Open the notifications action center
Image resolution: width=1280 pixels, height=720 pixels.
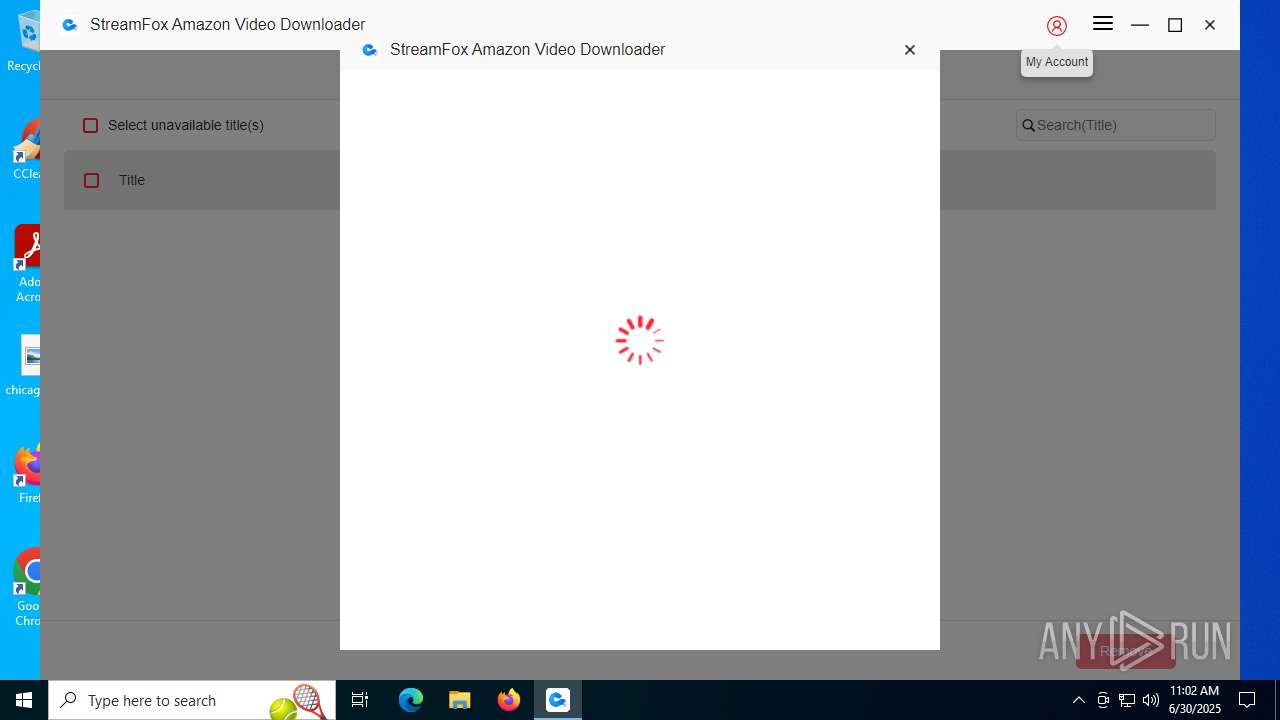[x=1247, y=700]
